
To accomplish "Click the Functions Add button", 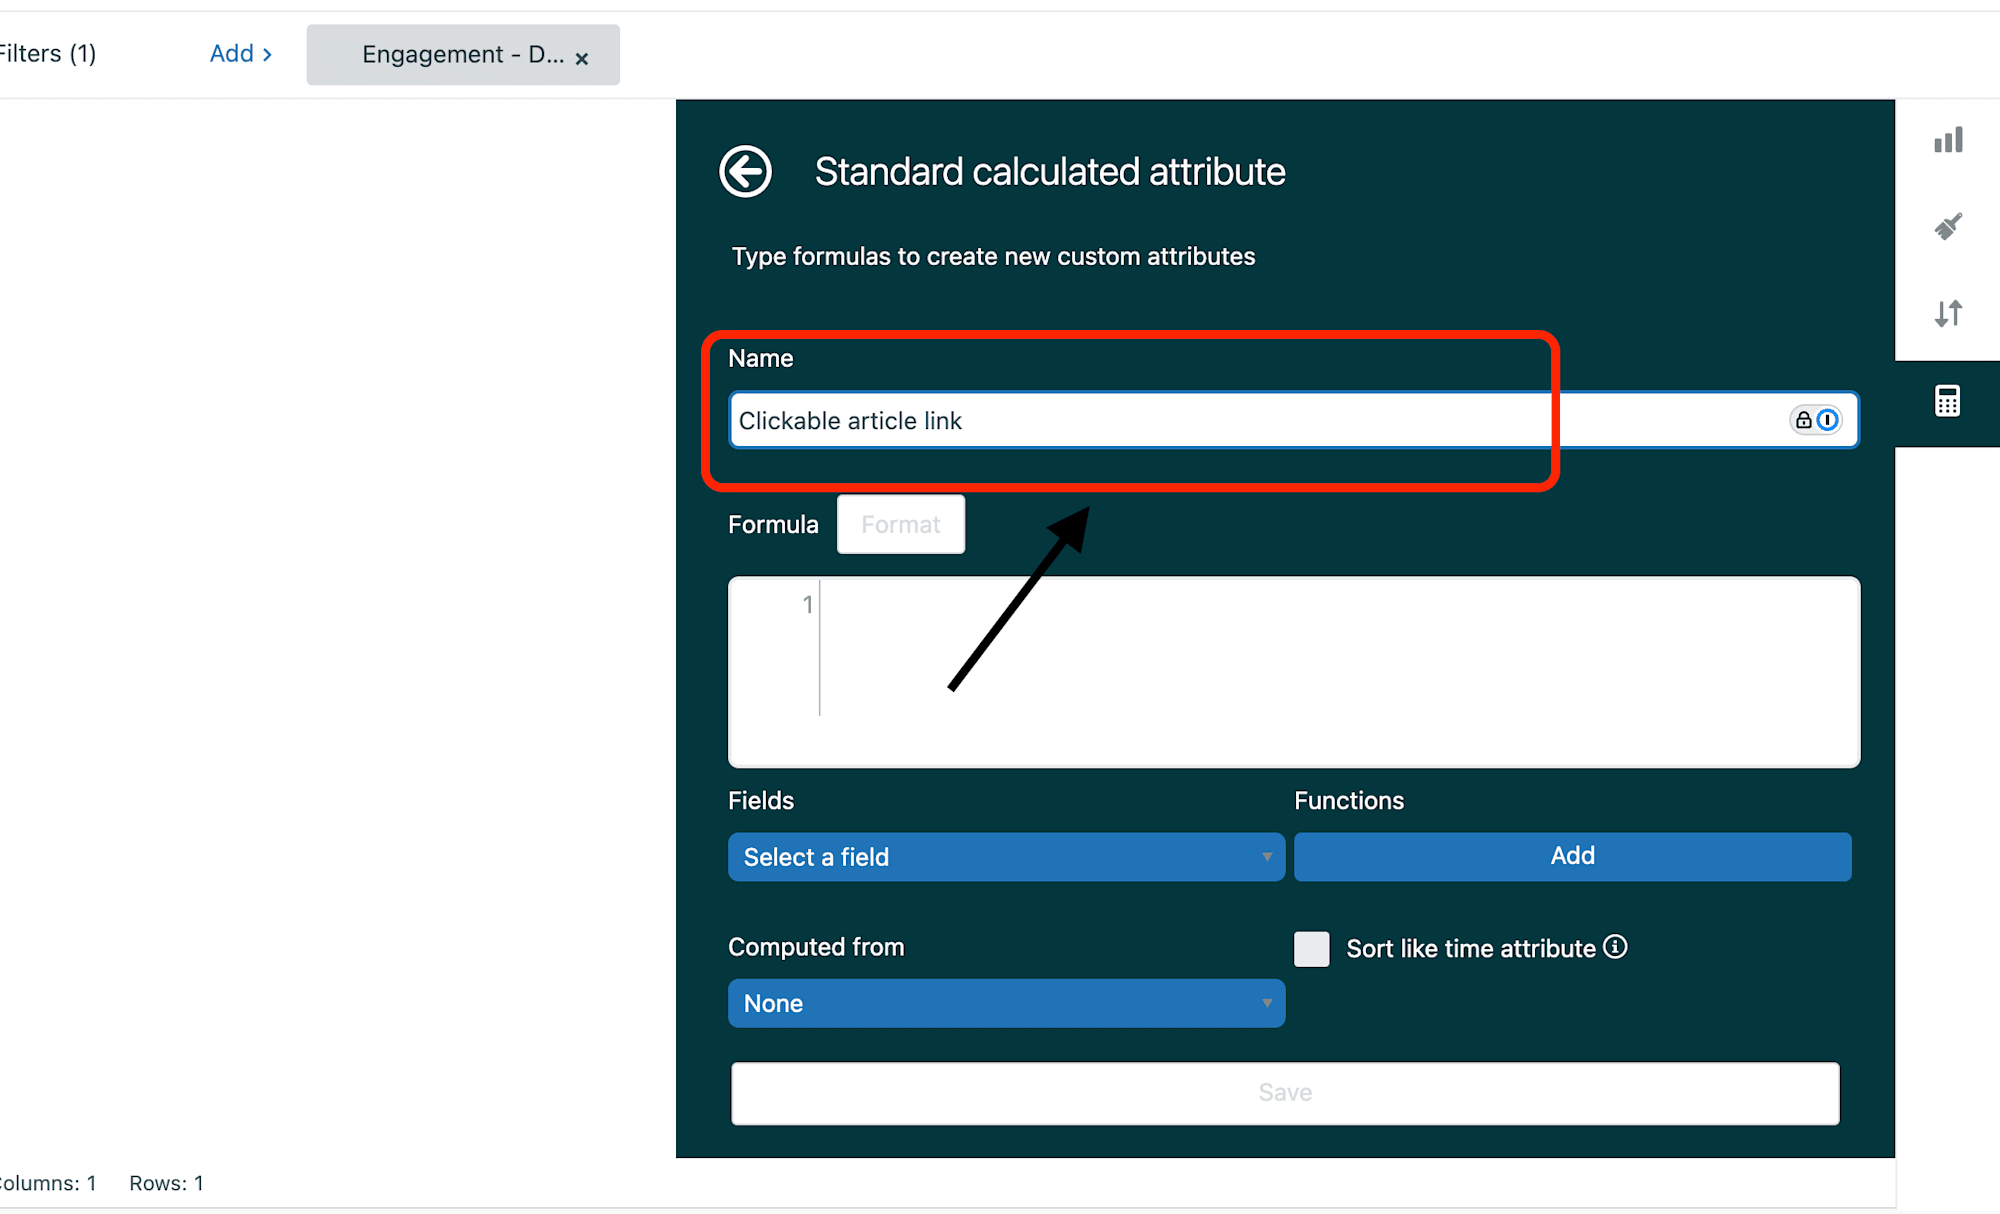I will [x=1571, y=857].
